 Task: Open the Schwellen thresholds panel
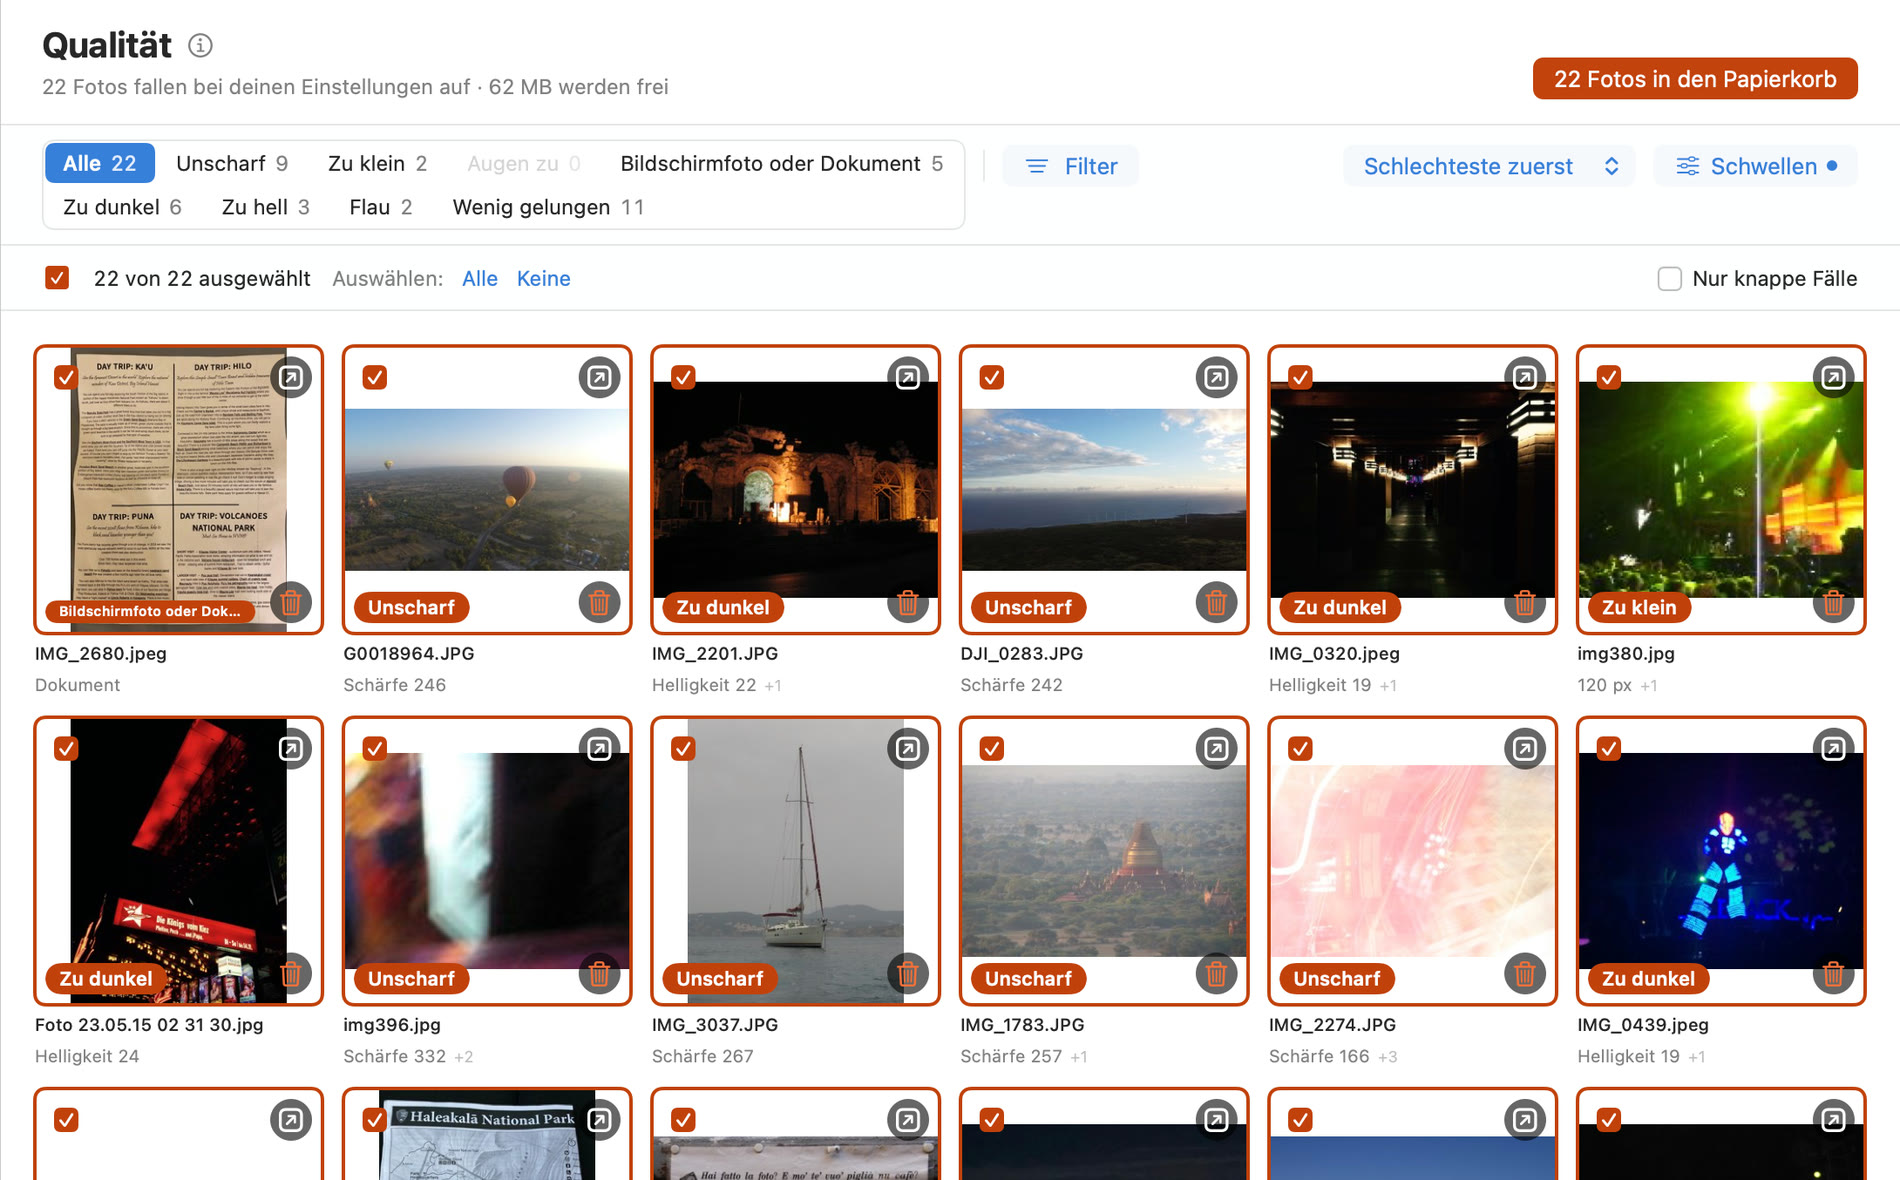(1756, 166)
